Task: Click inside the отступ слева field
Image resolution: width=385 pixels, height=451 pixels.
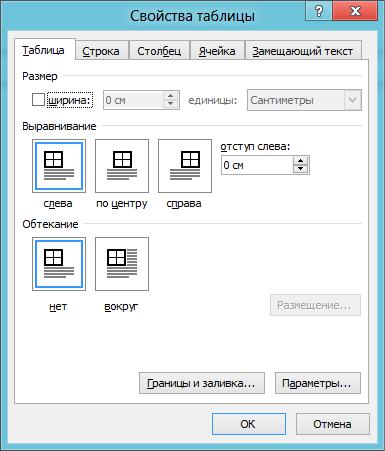Action: (257, 165)
